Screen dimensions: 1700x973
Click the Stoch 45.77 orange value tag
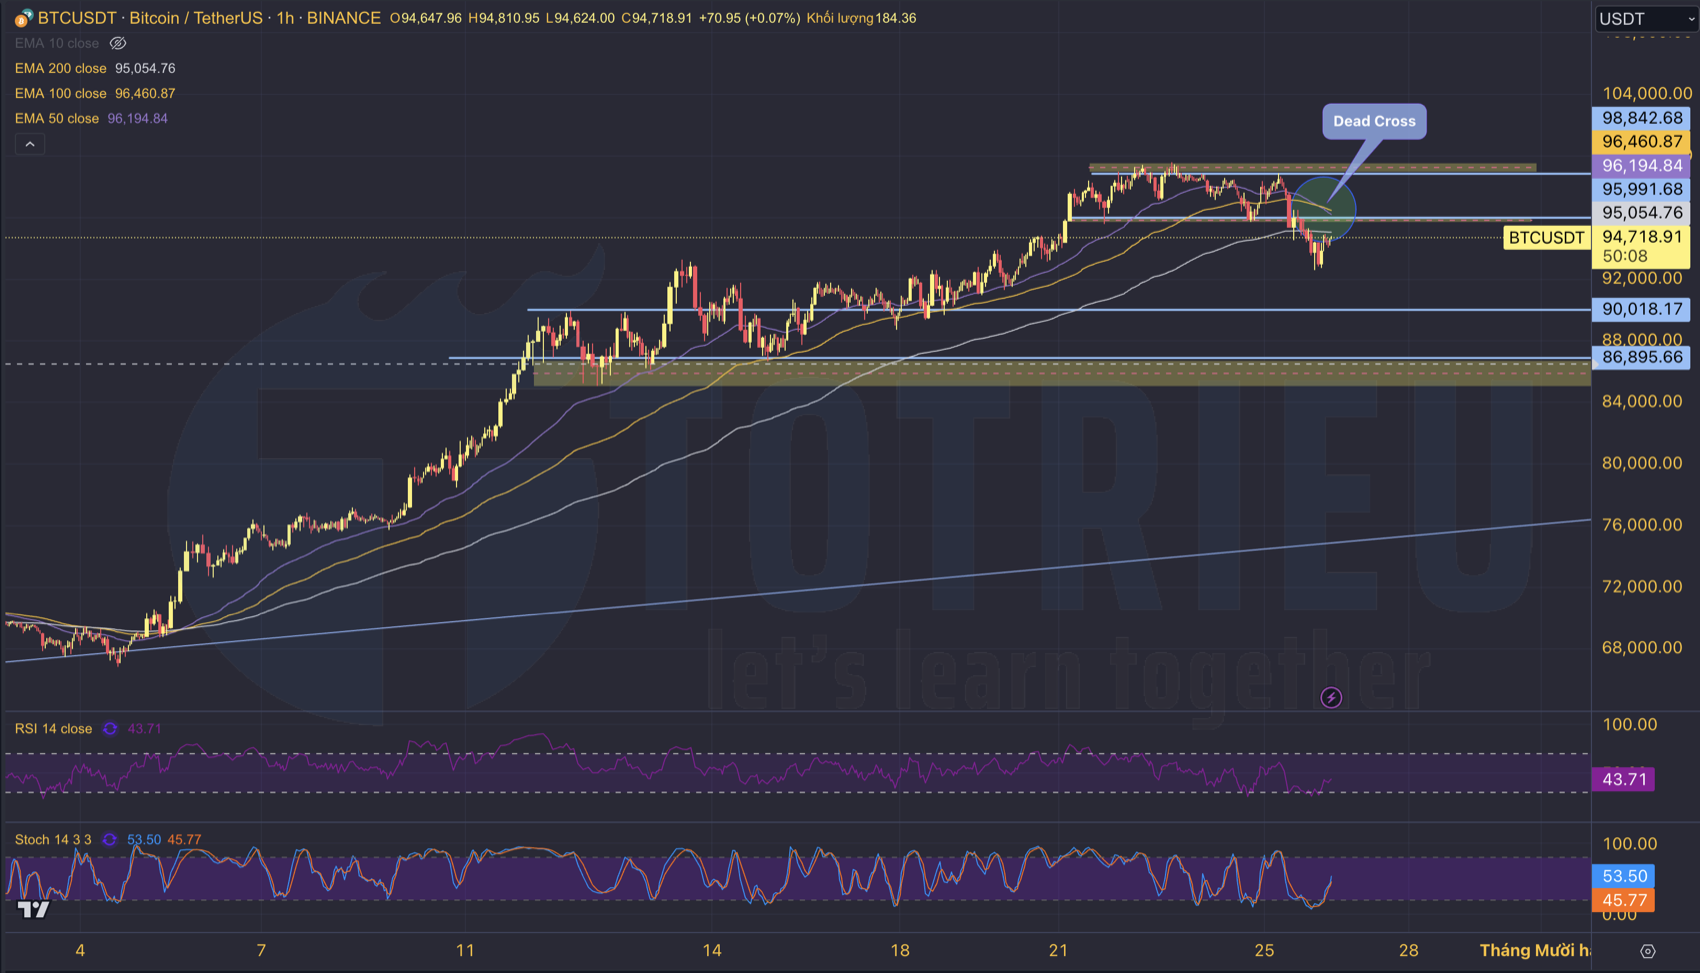[1623, 900]
